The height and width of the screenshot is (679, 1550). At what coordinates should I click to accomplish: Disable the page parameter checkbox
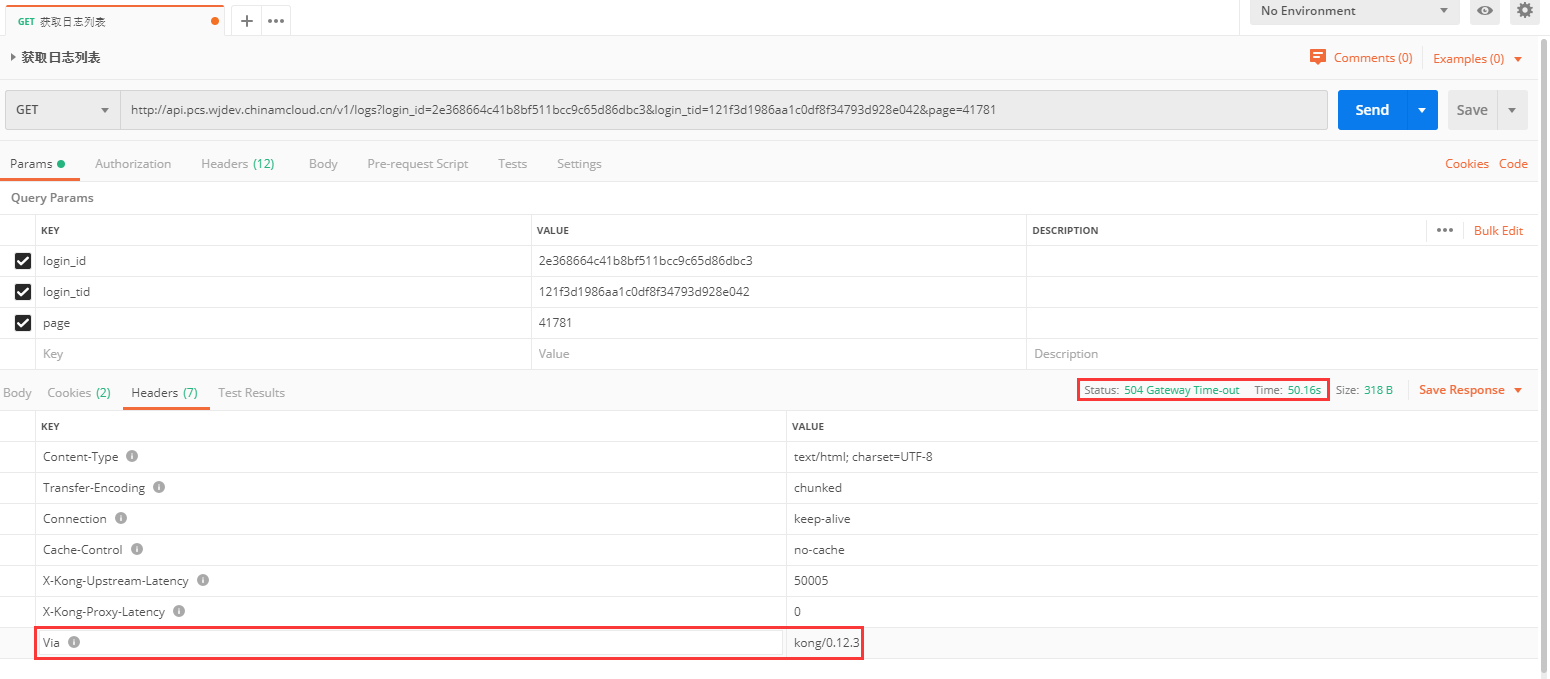coord(23,323)
